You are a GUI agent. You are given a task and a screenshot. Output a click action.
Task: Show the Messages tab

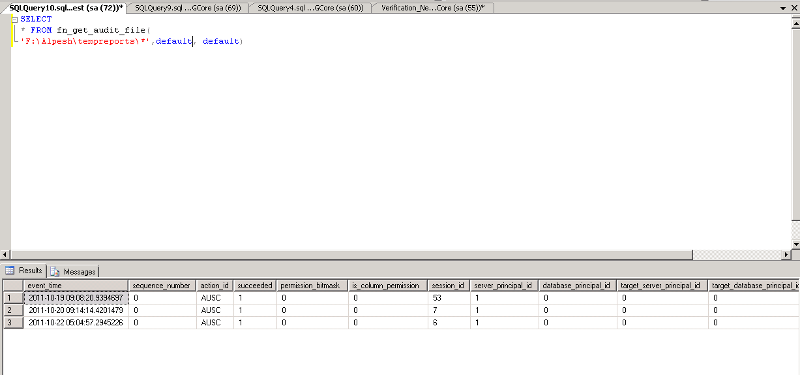(73, 271)
